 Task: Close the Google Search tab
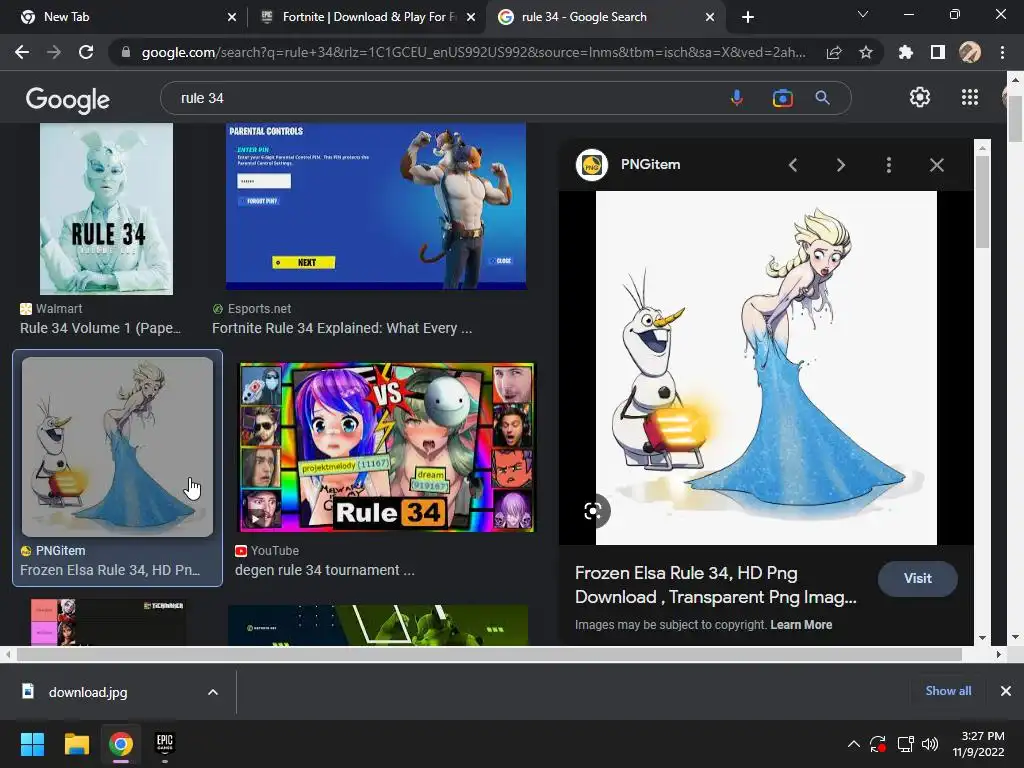pyautogui.click(x=710, y=17)
